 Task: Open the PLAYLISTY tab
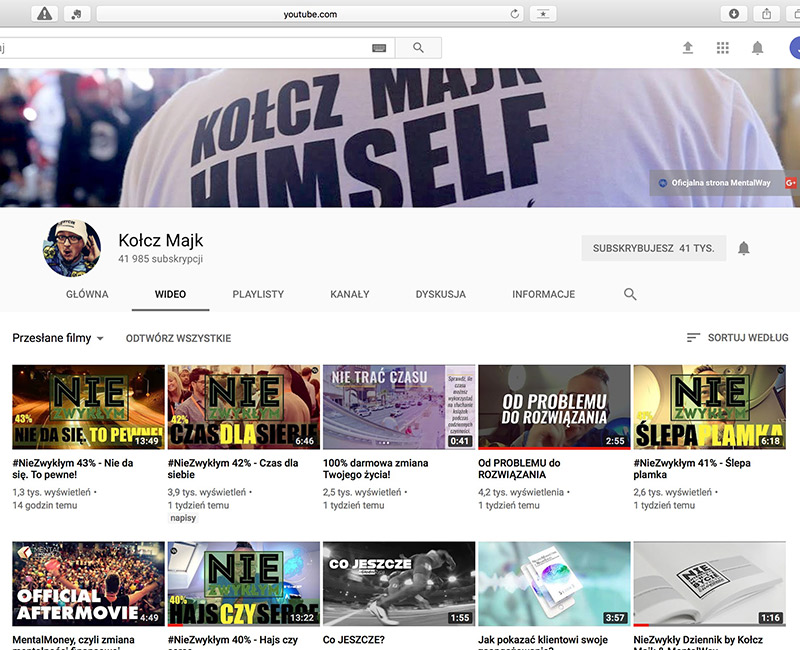[x=258, y=294]
